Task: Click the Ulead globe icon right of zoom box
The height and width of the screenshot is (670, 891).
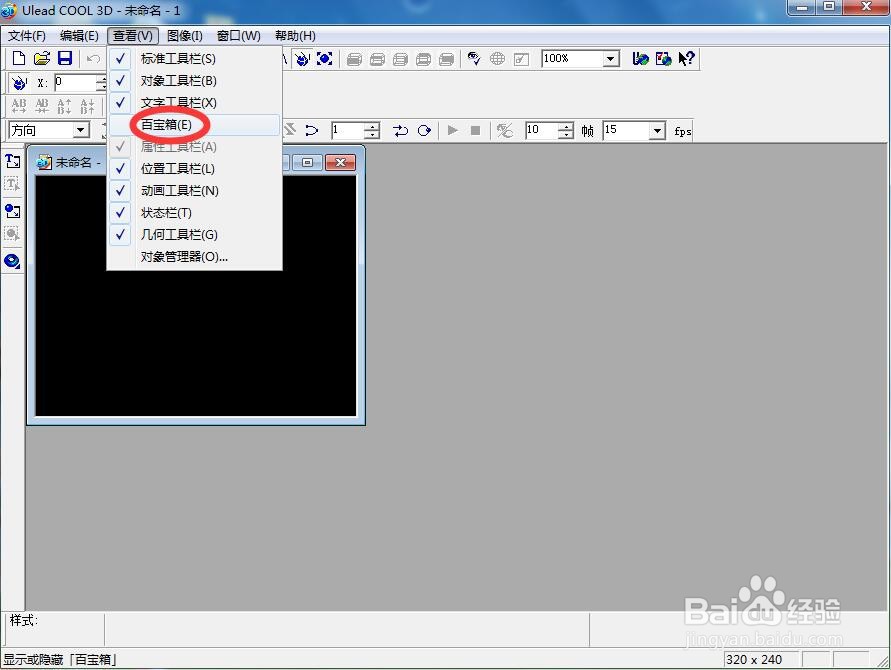Action: pos(640,59)
